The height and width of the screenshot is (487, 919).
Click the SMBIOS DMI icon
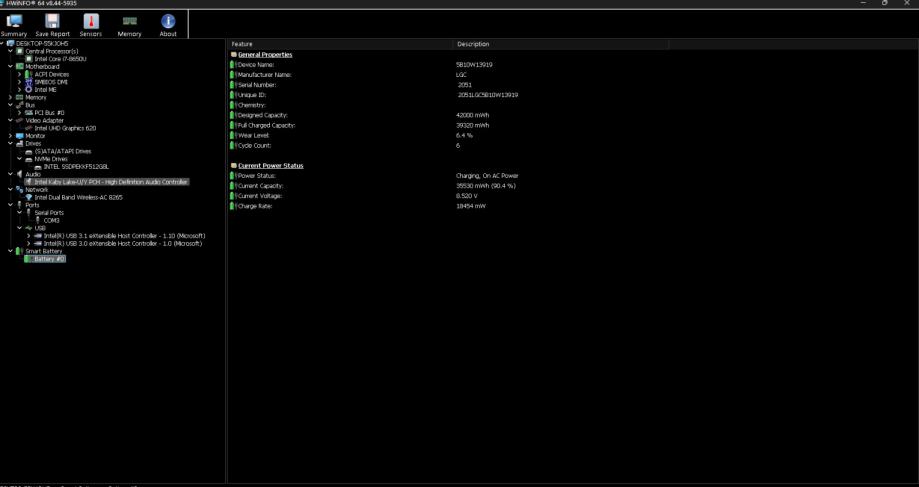[x=29, y=82]
